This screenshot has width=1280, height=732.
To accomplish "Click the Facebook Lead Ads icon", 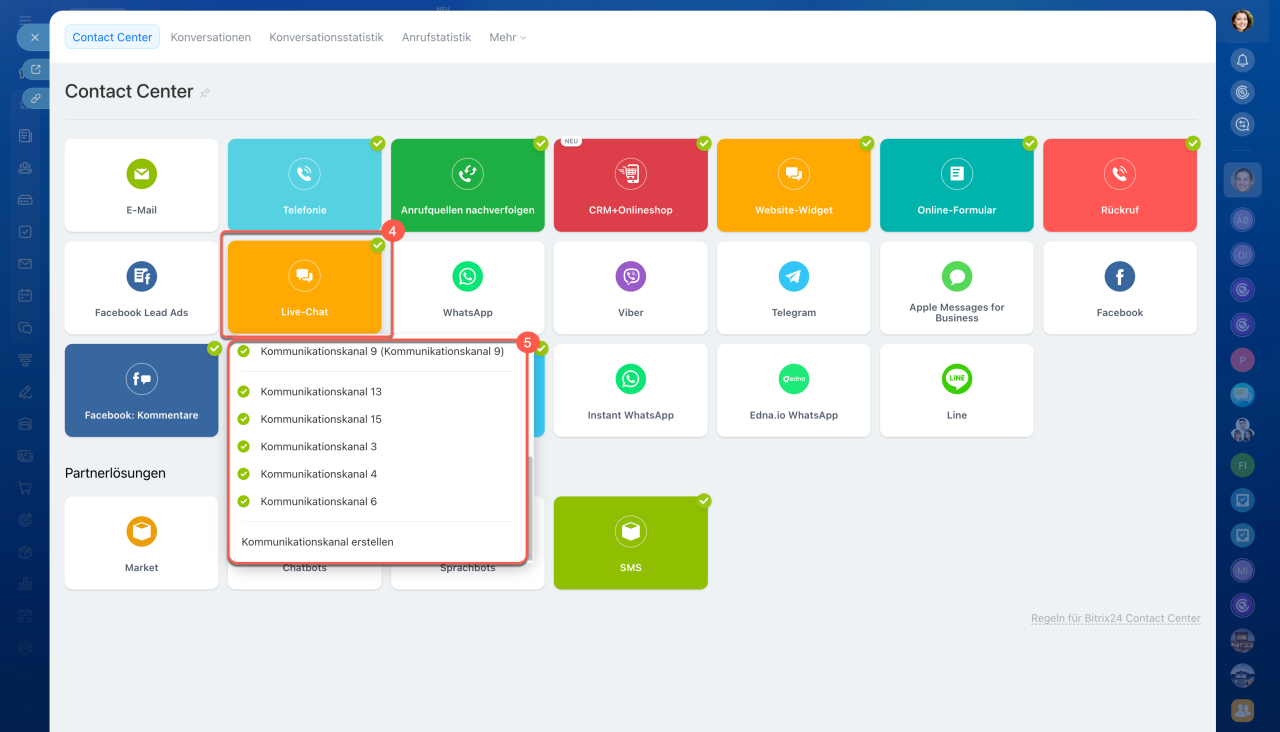I will (x=141, y=276).
